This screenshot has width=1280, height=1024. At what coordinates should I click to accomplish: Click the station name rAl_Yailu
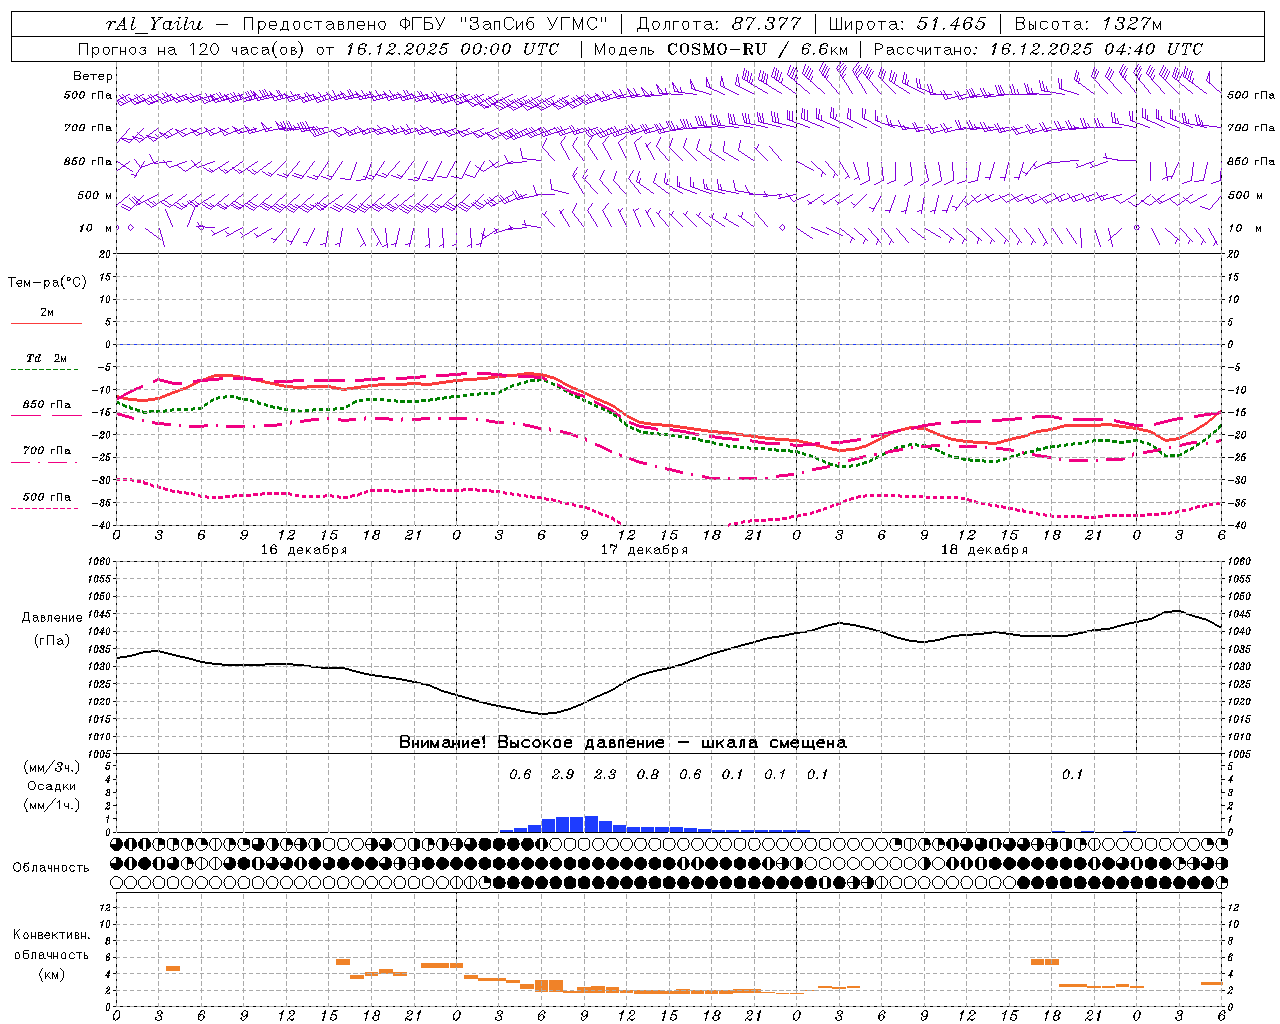(154, 24)
